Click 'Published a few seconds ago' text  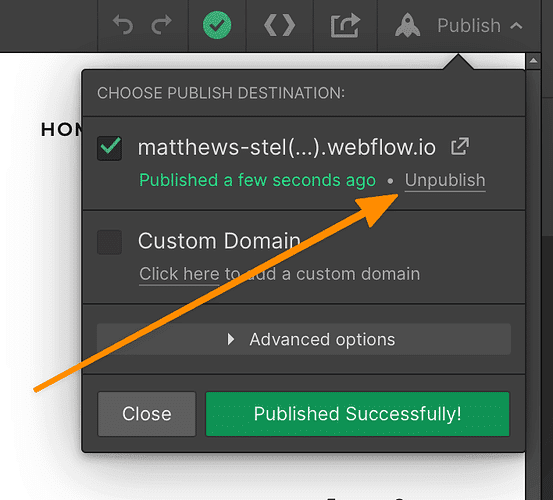pos(257,180)
